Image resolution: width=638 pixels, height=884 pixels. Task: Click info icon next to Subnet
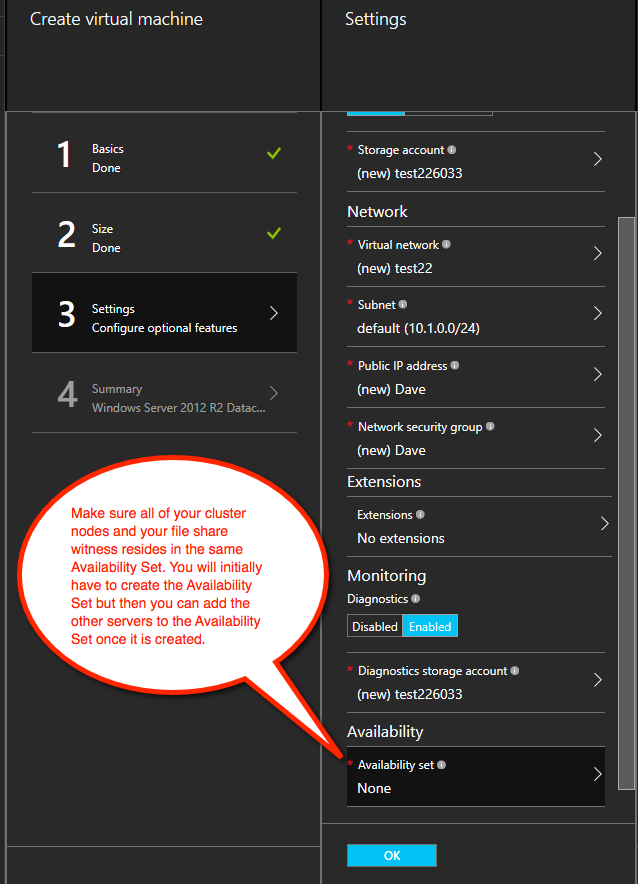point(403,304)
